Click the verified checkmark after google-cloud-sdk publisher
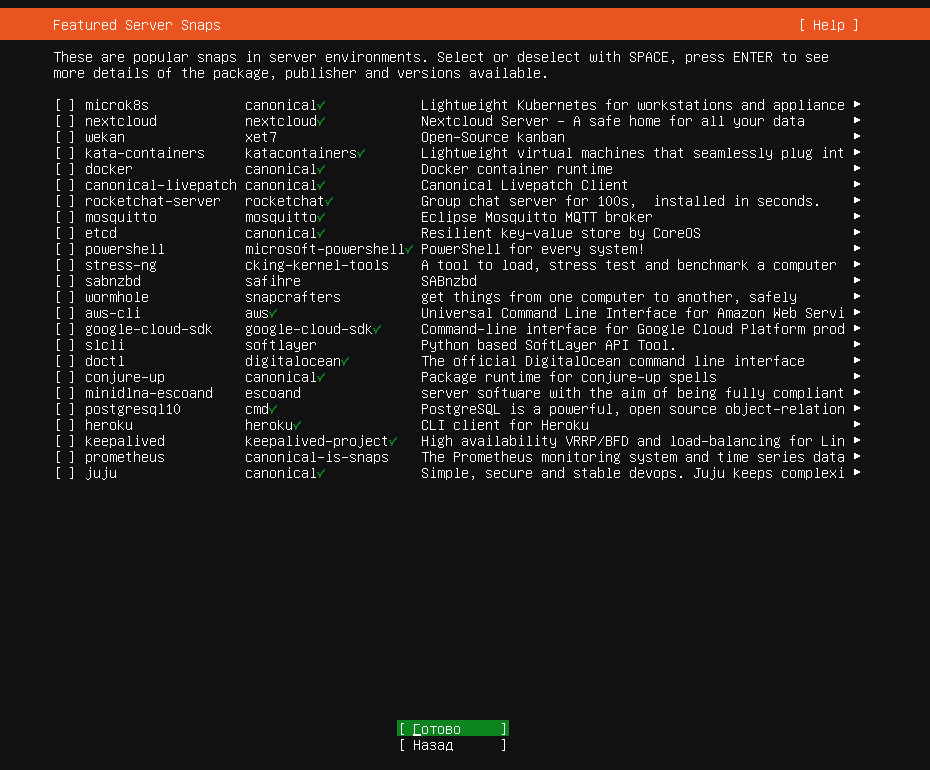The image size is (930, 770). 377,330
